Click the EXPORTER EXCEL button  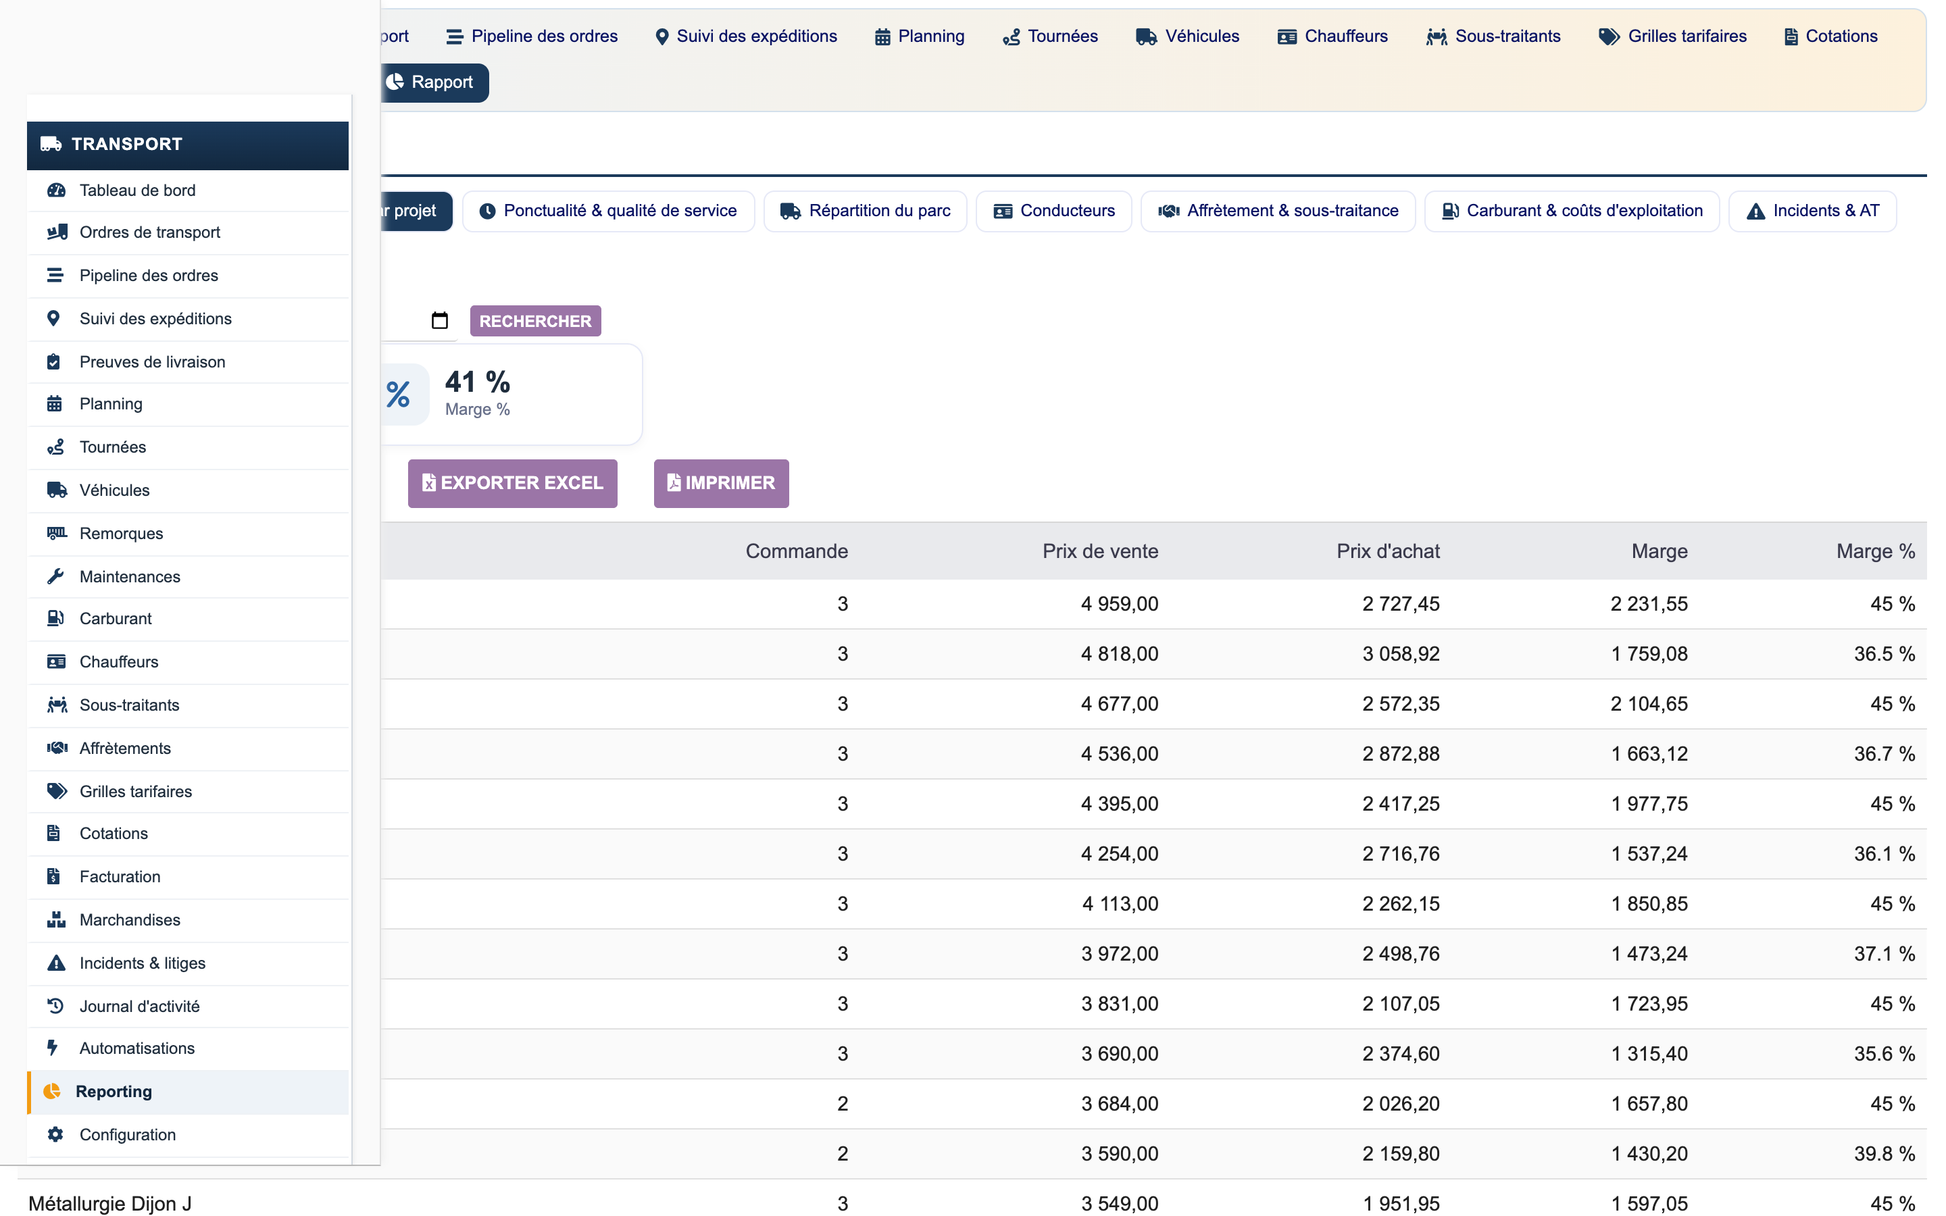click(x=512, y=483)
